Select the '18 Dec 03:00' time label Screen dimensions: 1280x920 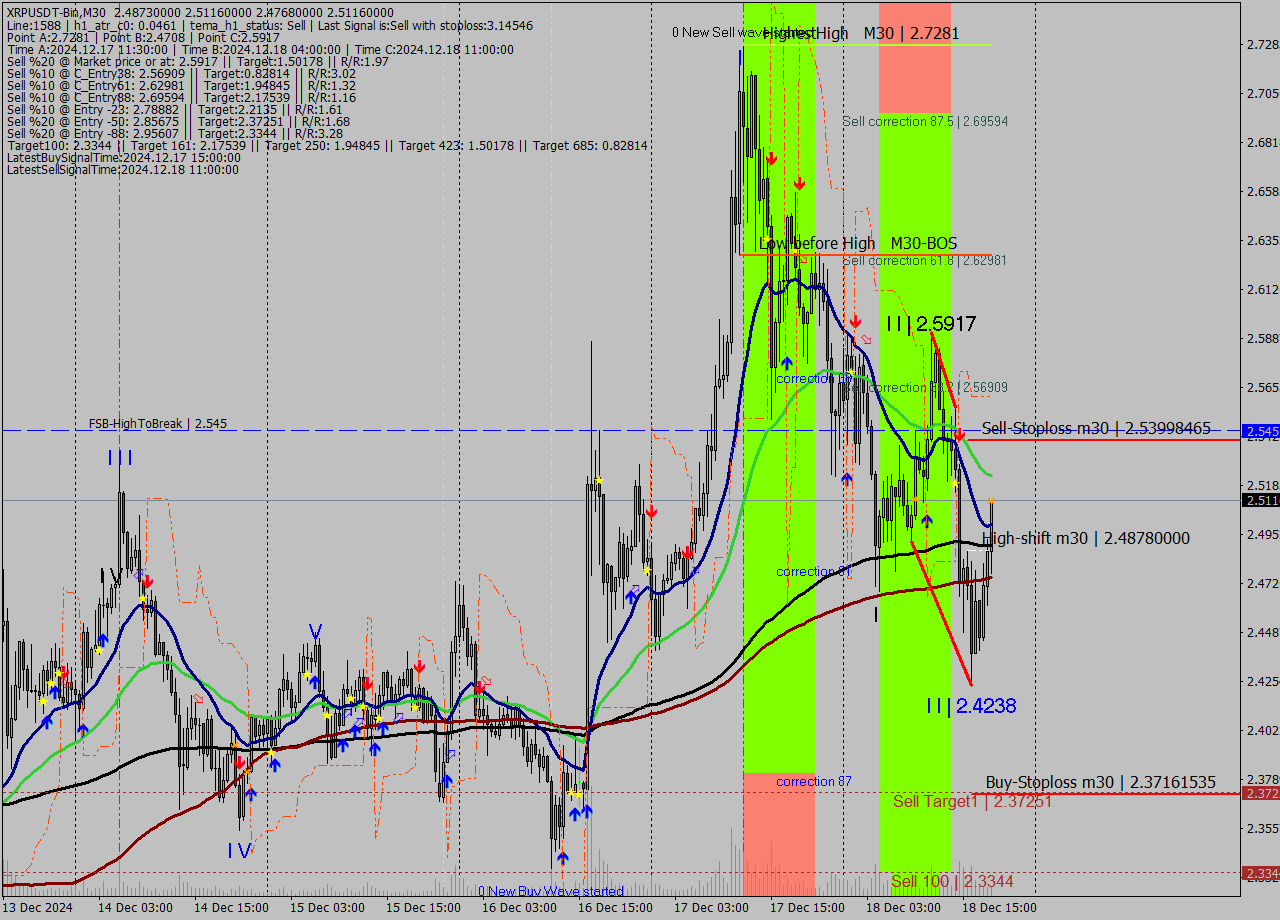pyautogui.click(x=903, y=908)
